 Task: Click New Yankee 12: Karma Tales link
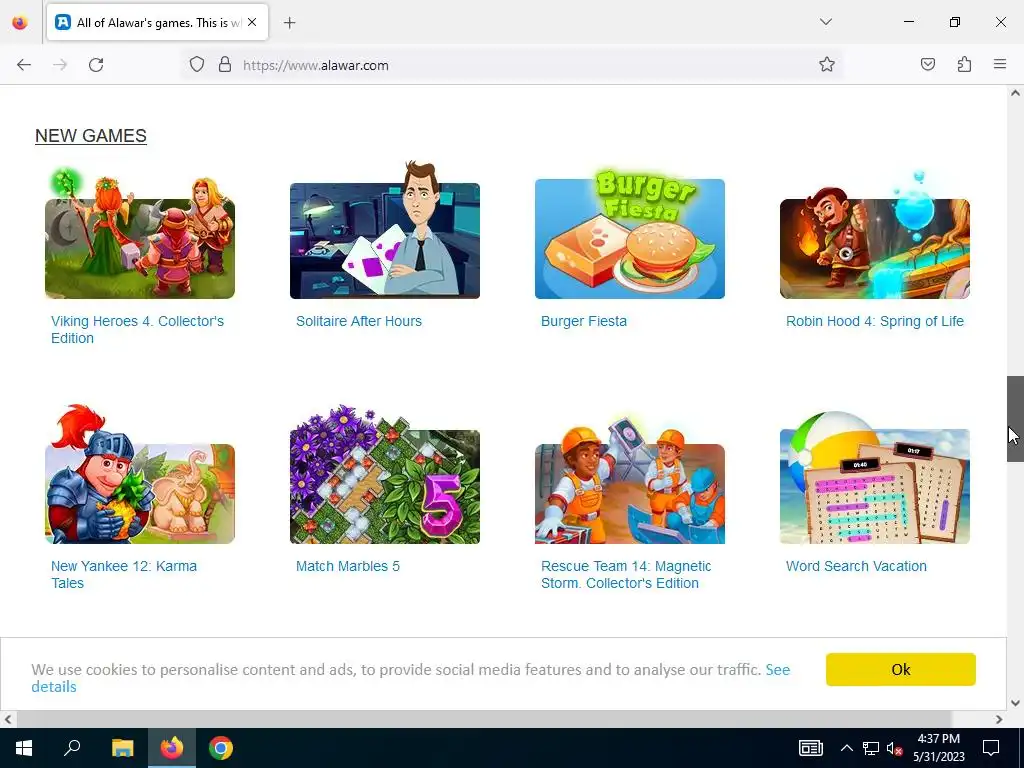pos(123,575)
